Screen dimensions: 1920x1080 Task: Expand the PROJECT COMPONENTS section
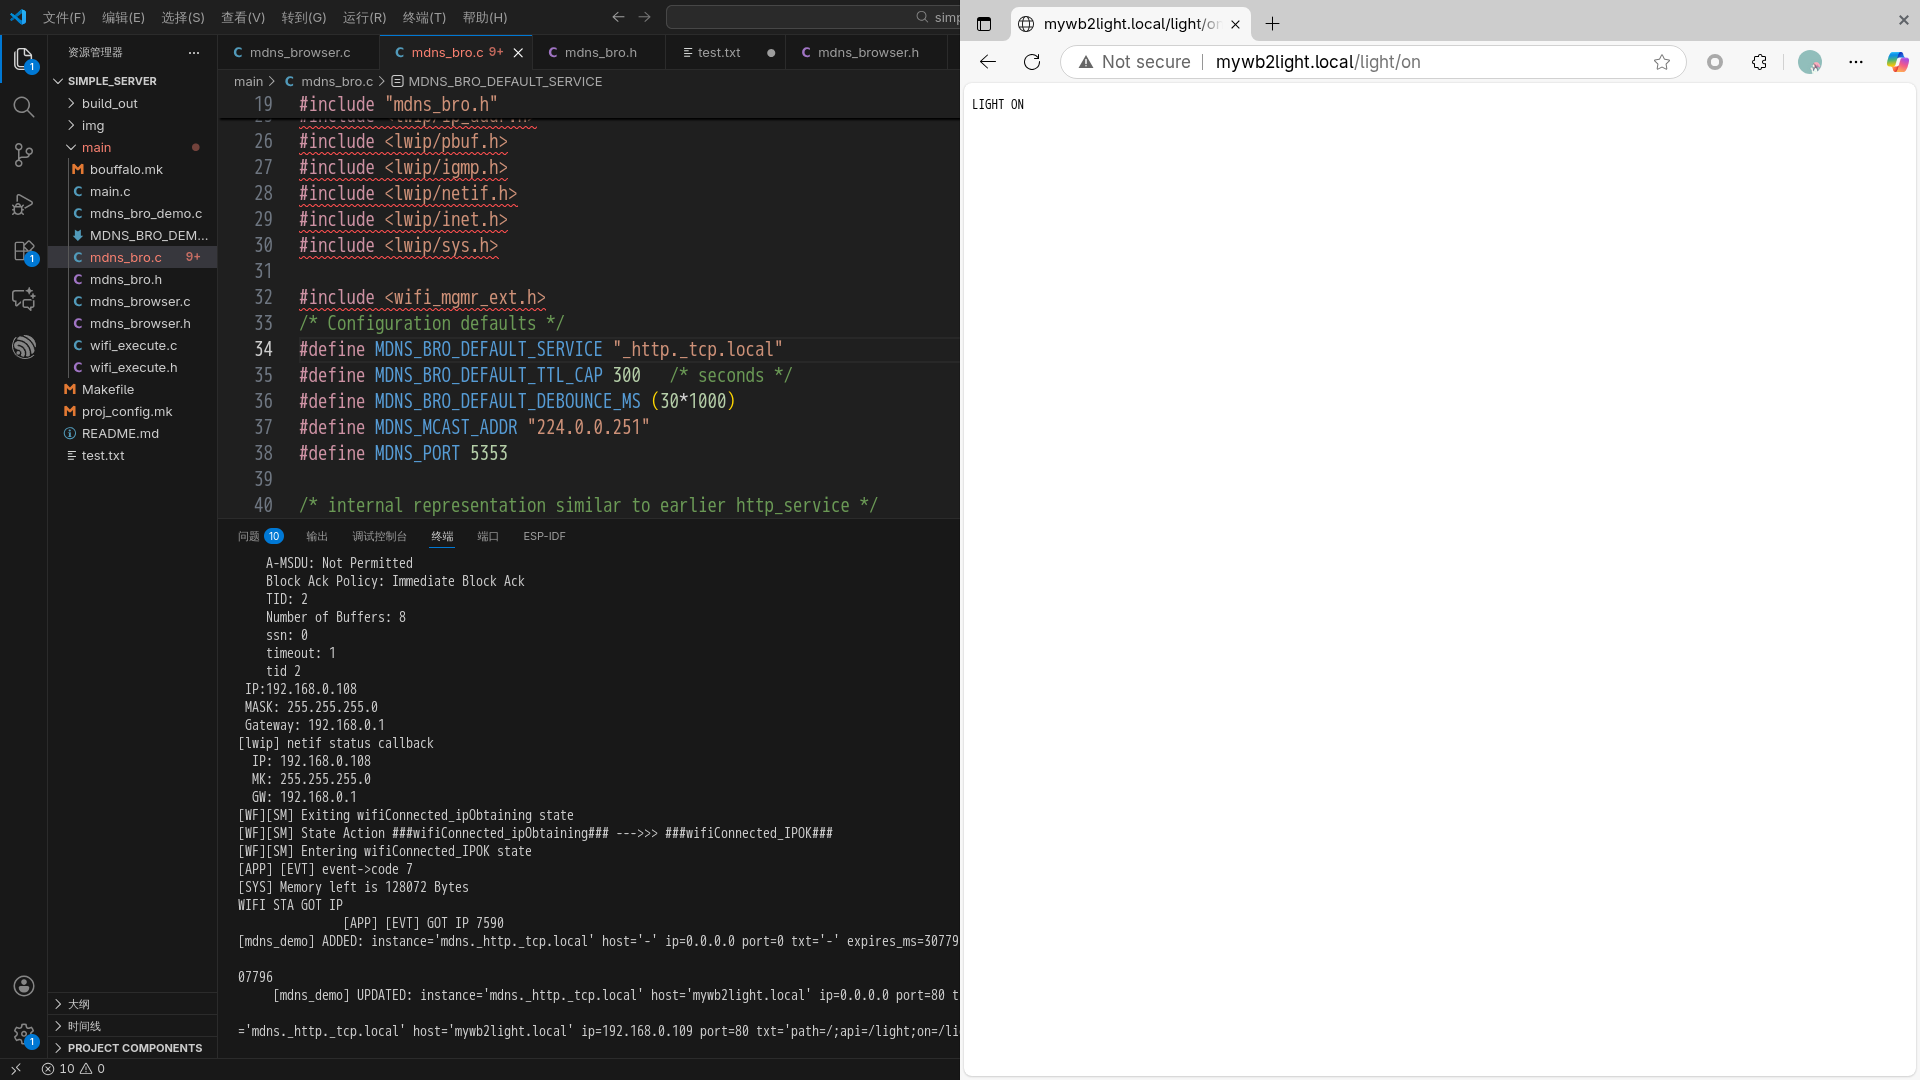click(135, 1048)
